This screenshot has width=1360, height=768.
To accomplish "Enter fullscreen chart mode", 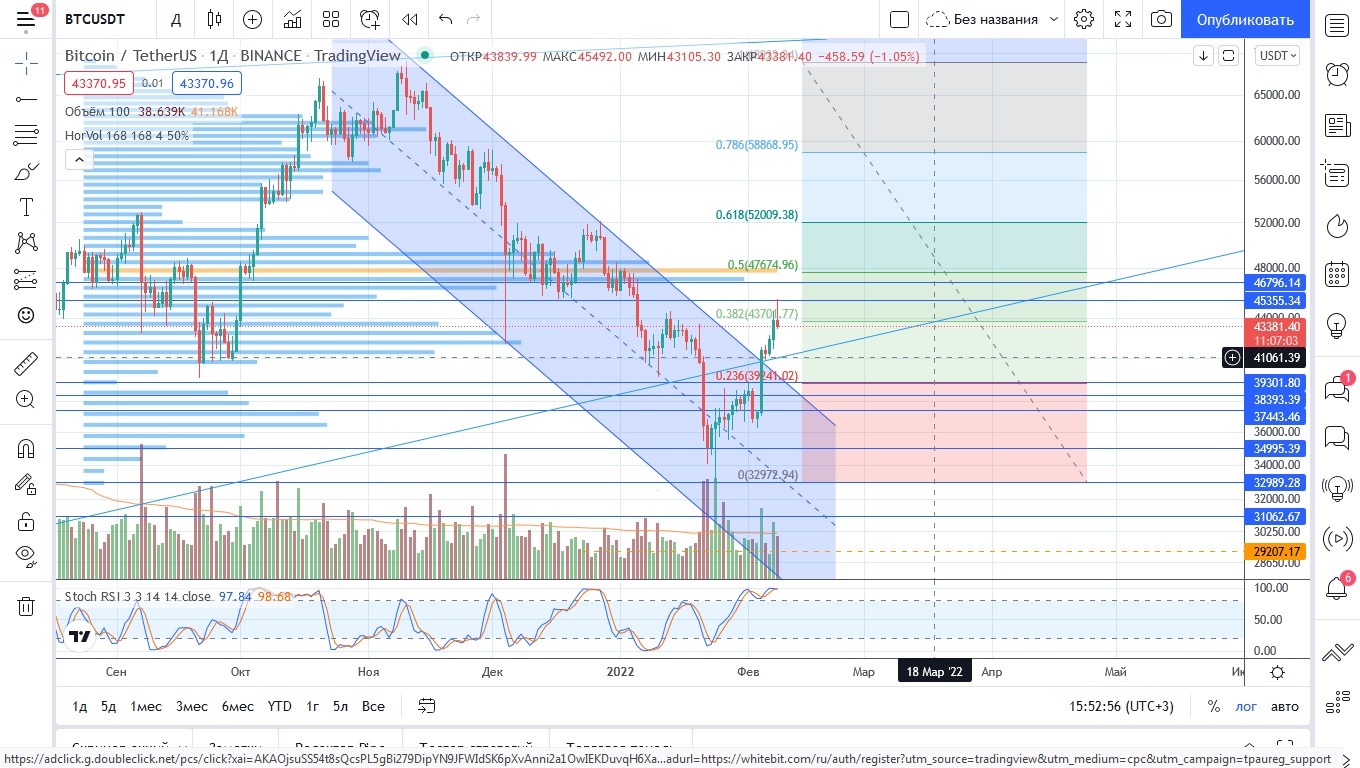I will pyautogui.click(x=1123, y=19).
